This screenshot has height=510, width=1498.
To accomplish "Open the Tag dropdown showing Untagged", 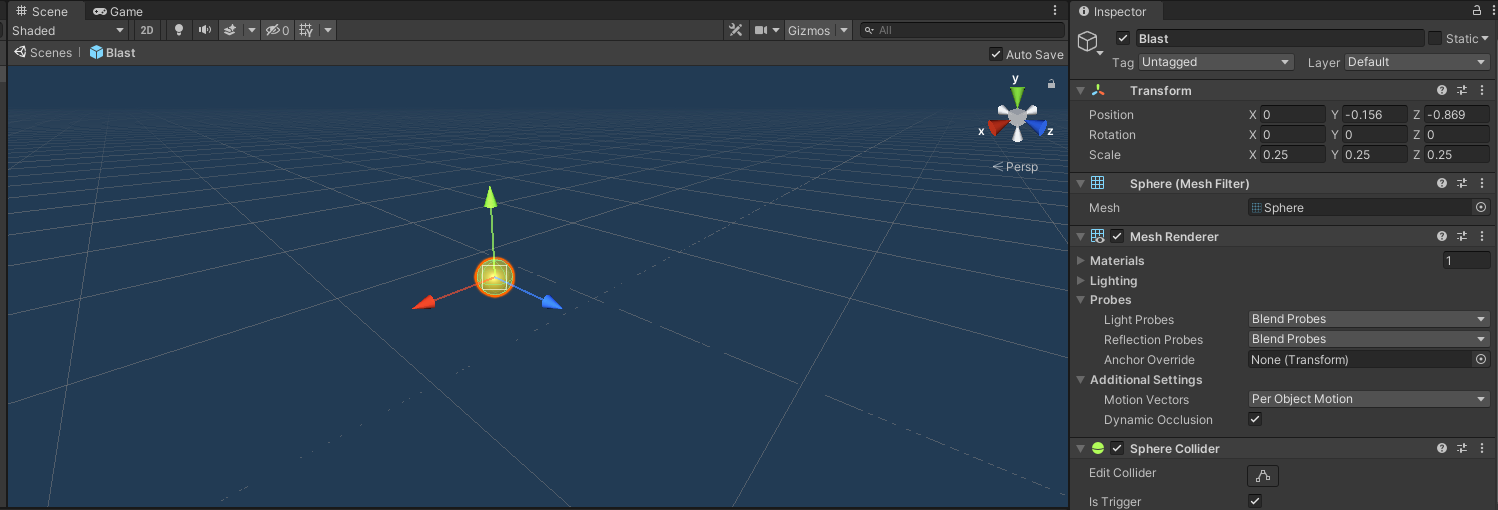I will pyautogui.click(x=1216, y=62).
